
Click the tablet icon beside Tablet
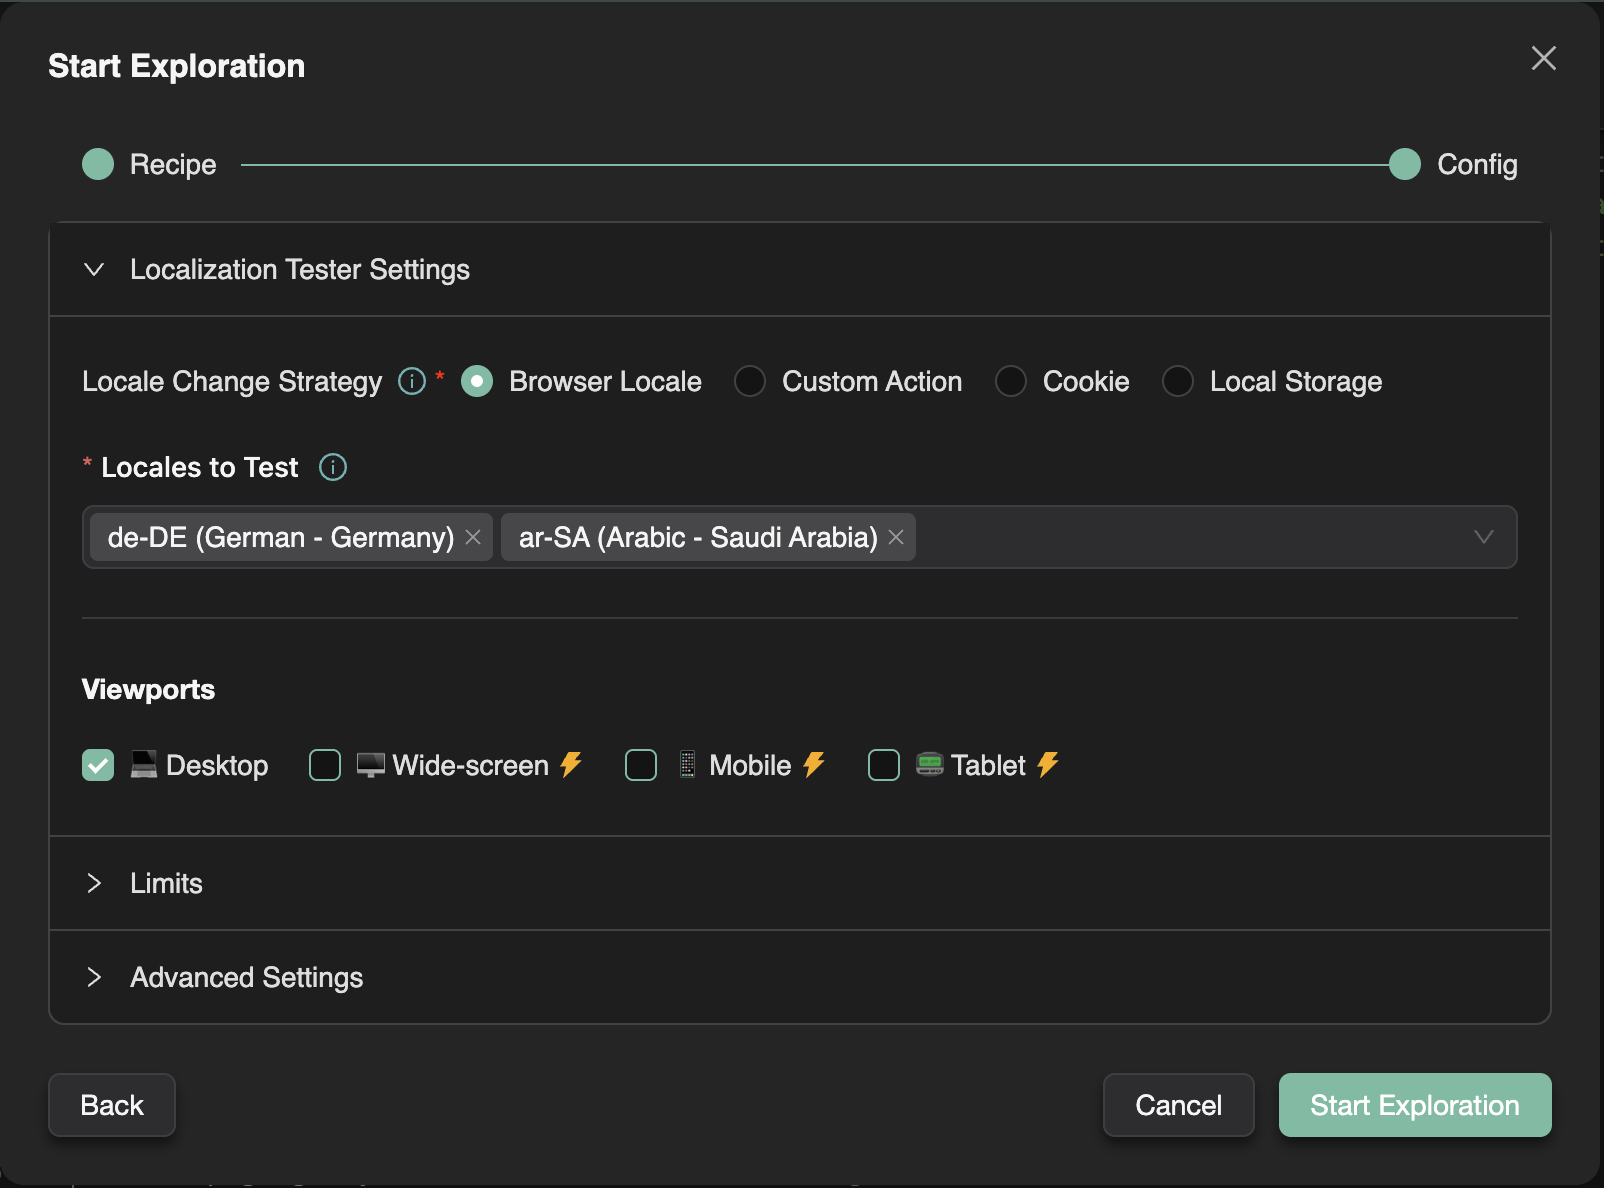pyautogui.click(x=929, y=765)
